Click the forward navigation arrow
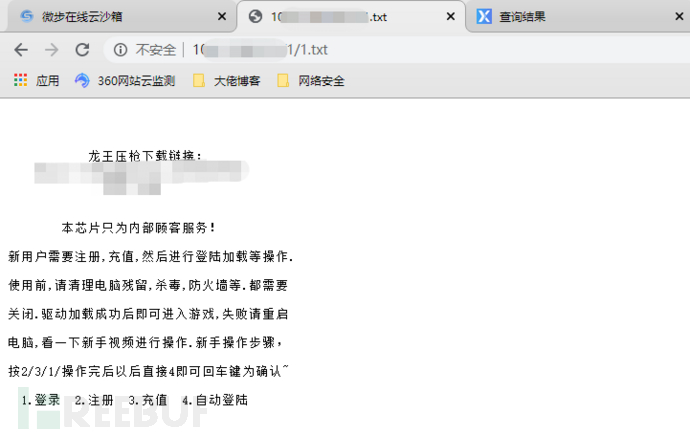 point(51,50)
